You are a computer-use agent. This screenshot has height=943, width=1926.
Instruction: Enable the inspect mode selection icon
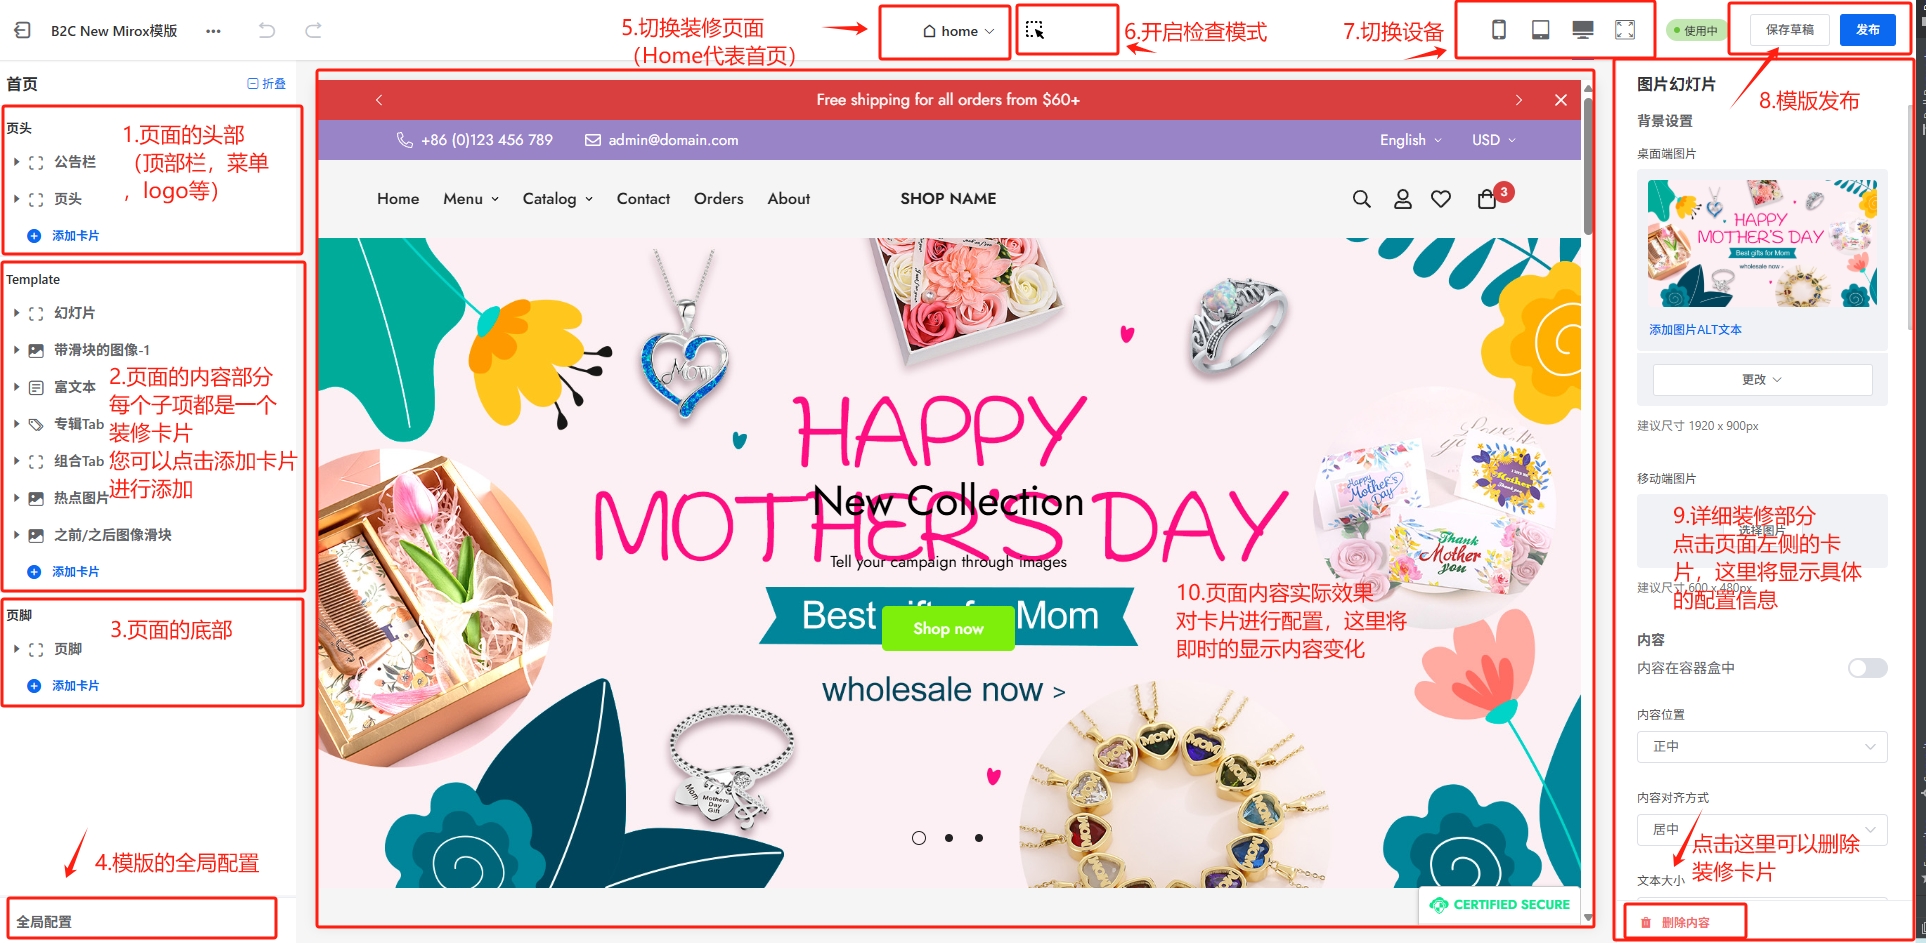1035,30
